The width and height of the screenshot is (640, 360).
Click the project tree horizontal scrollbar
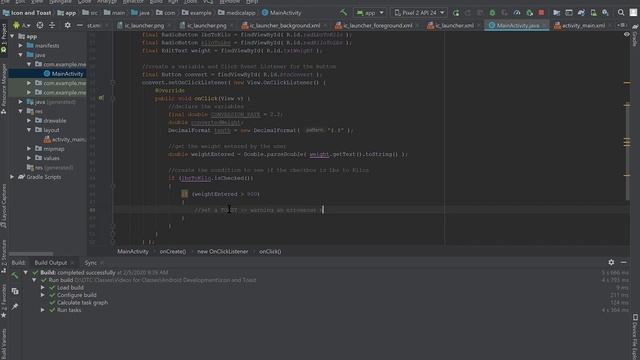point(31,253)
